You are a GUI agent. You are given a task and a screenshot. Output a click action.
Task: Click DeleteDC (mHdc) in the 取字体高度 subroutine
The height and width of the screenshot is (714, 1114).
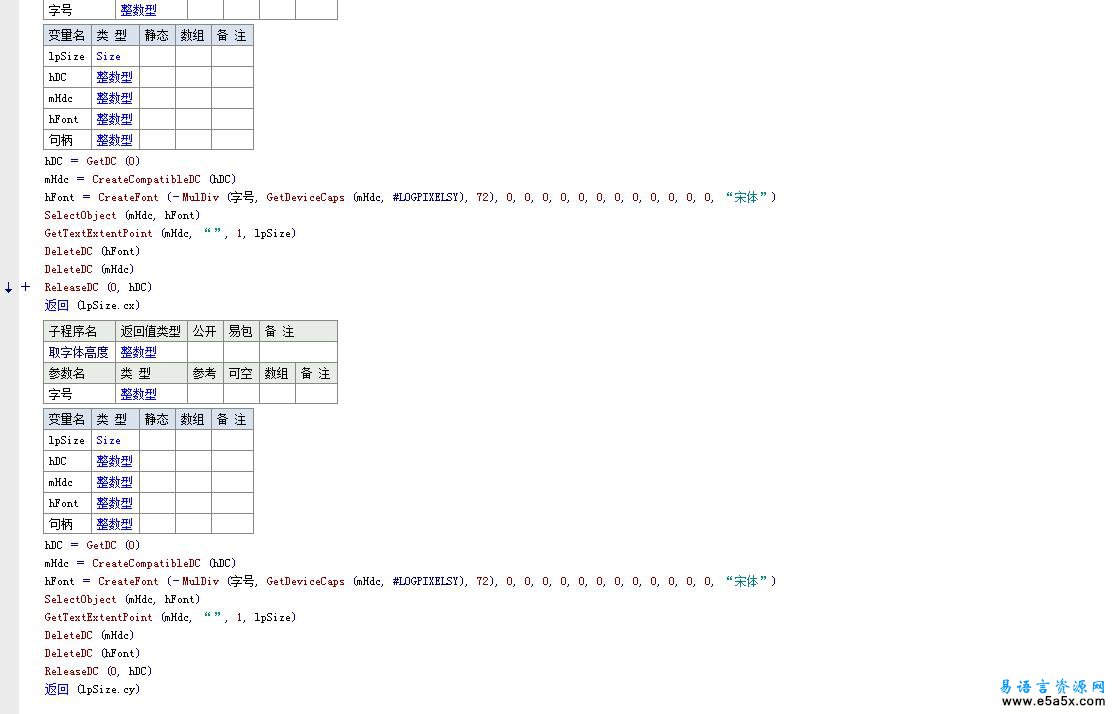[x=90, y=635]
